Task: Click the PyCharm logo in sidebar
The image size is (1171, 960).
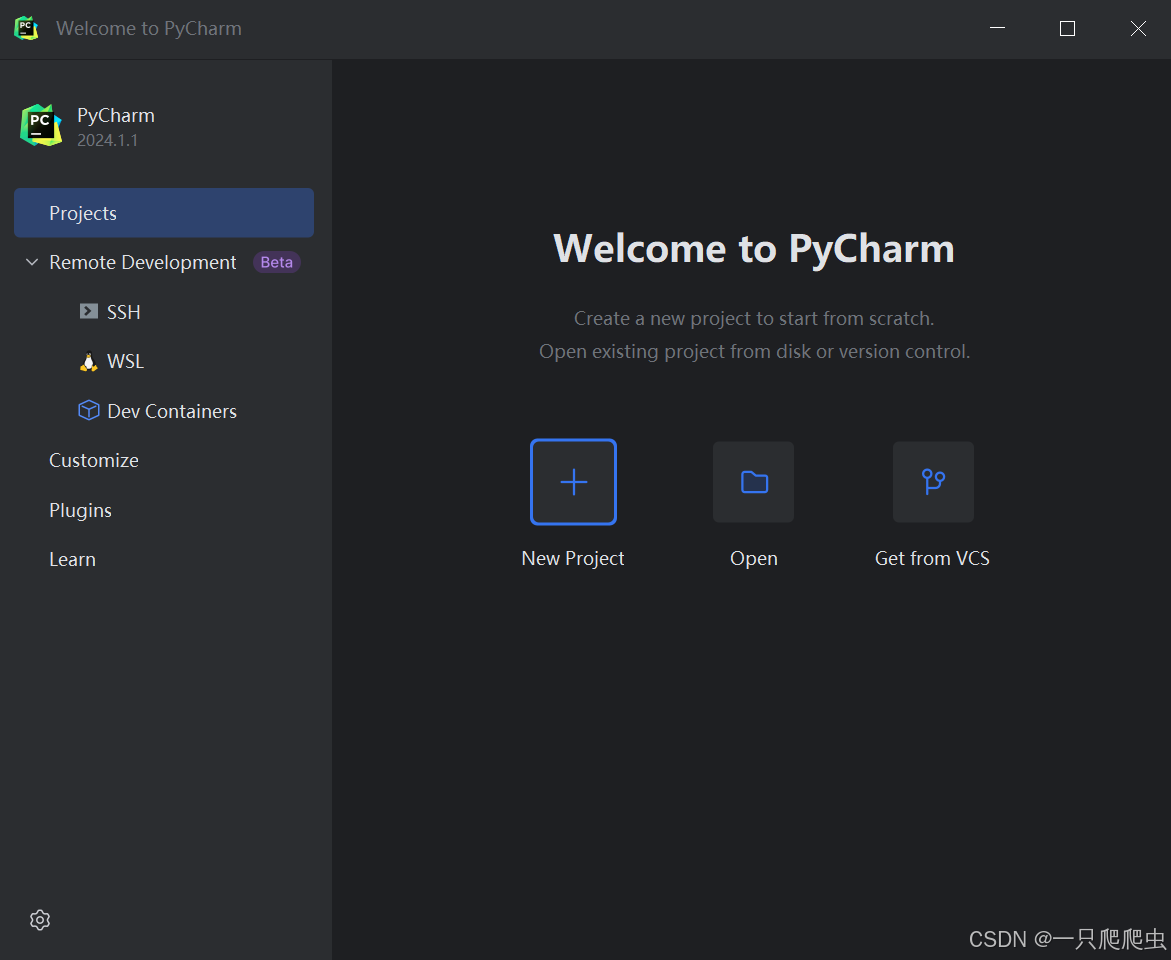Action: (x=41, y=126)
